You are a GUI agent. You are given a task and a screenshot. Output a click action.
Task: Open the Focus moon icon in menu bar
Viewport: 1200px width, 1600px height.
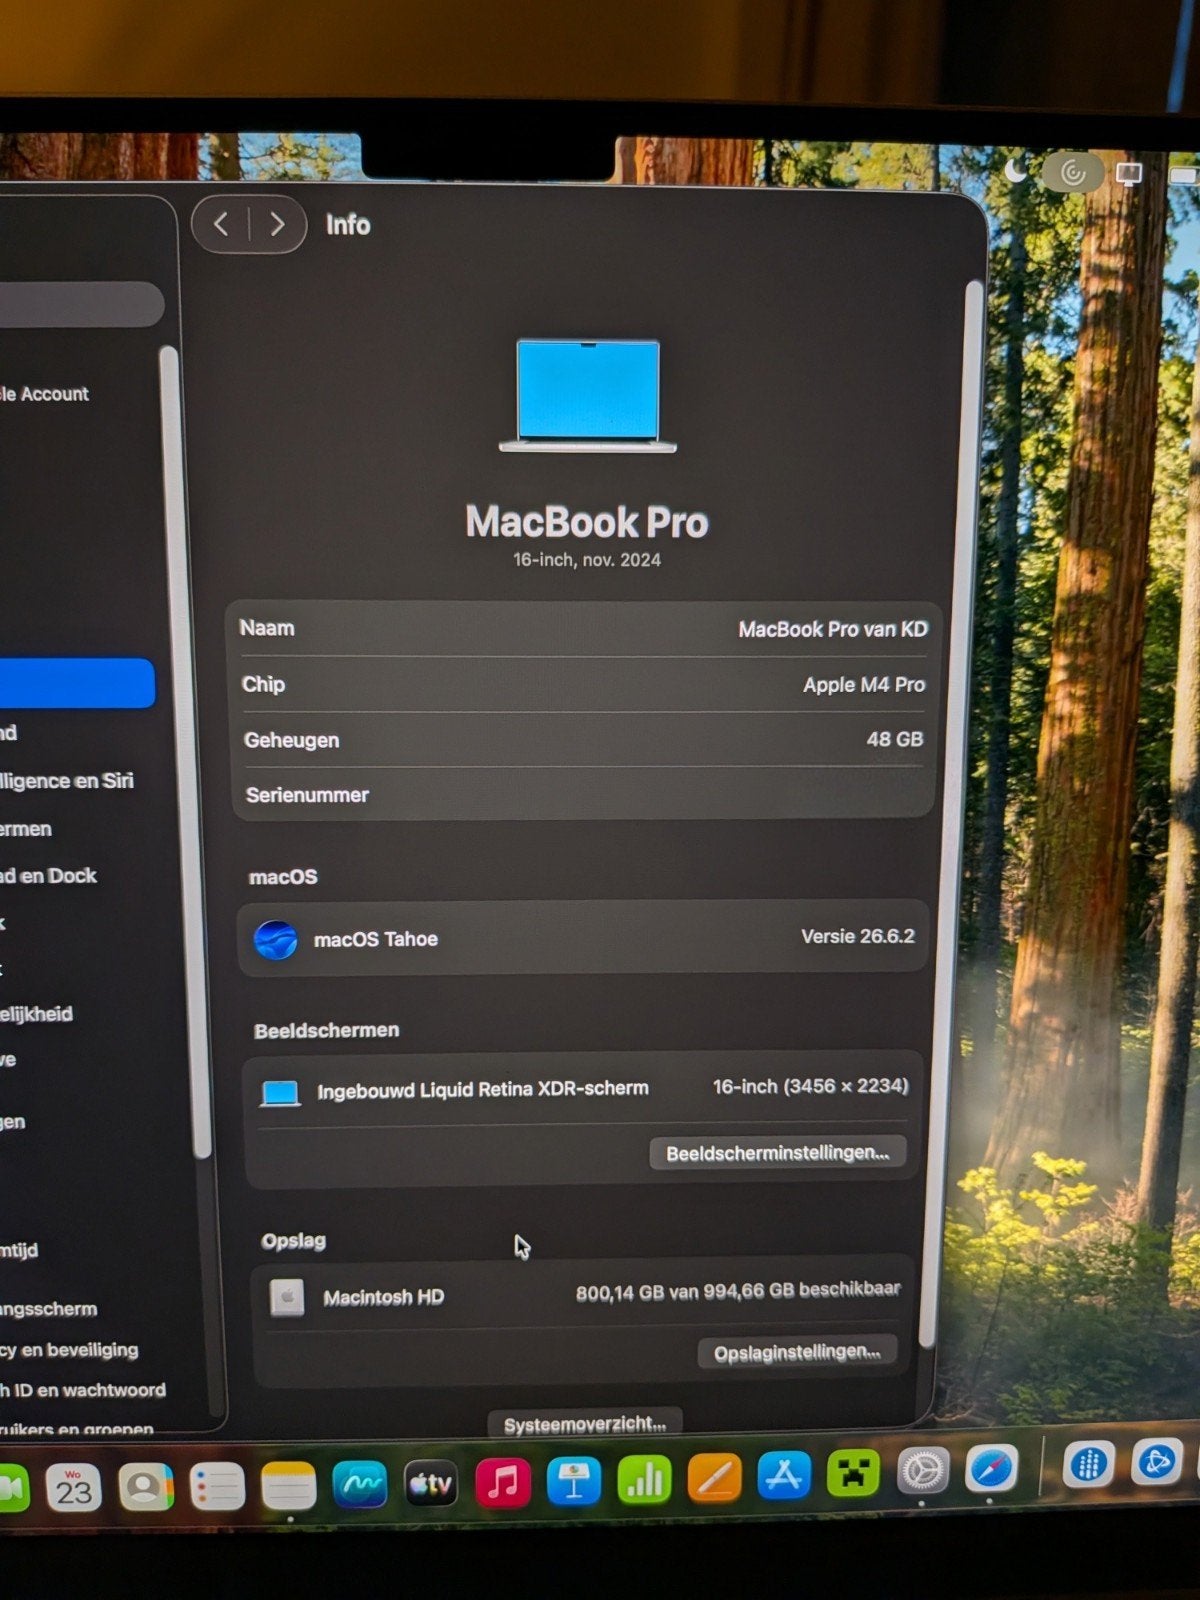1015,171
